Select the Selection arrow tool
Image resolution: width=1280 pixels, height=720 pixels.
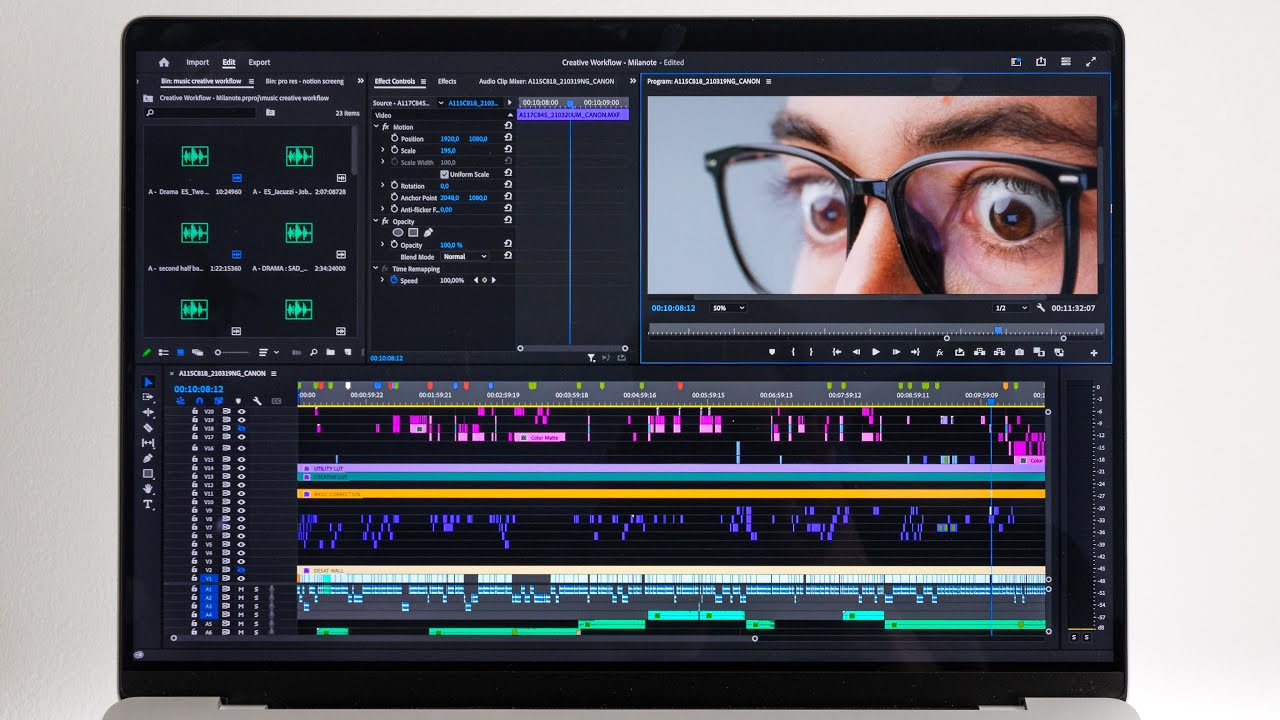point(148,382)
